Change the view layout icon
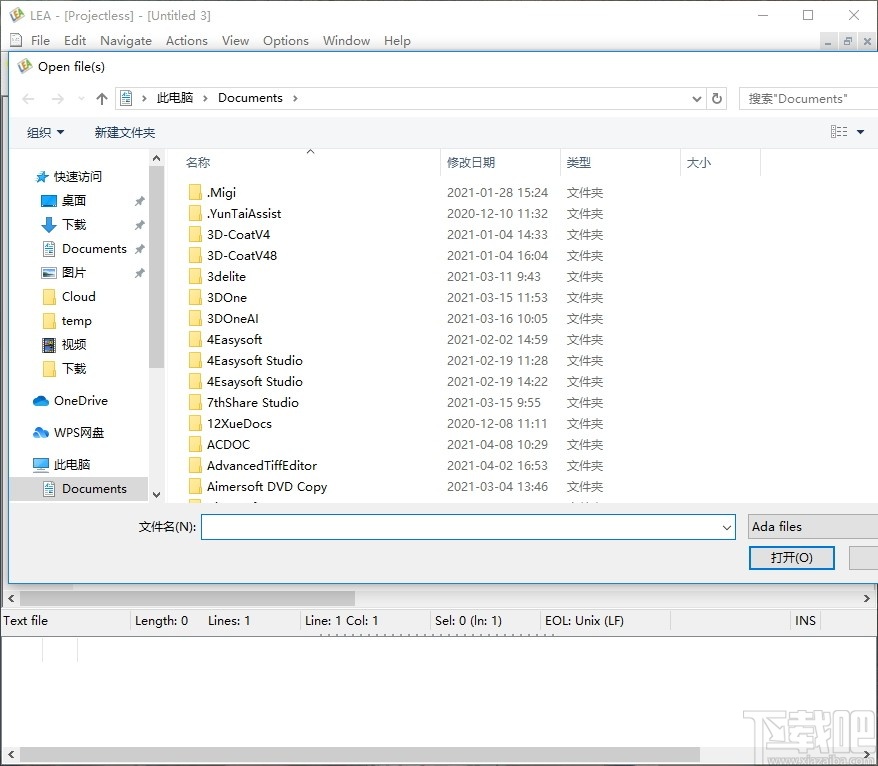This screenshot has height=766, width=878. click(838, 132)
